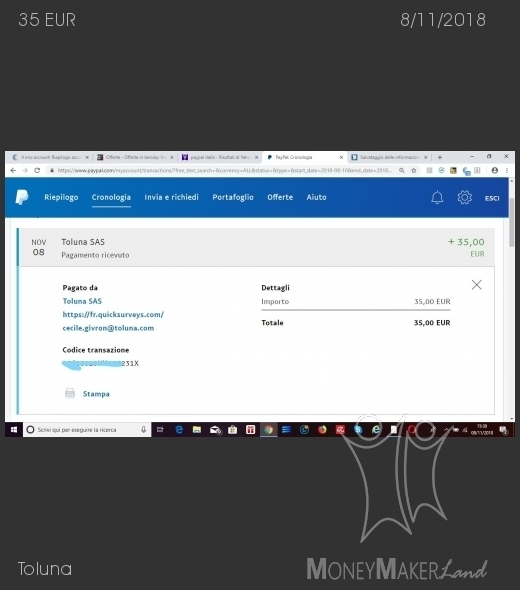Click the 'Pagamento ricevuto' text
520x590 pixels.
click(x=95, y=255)
